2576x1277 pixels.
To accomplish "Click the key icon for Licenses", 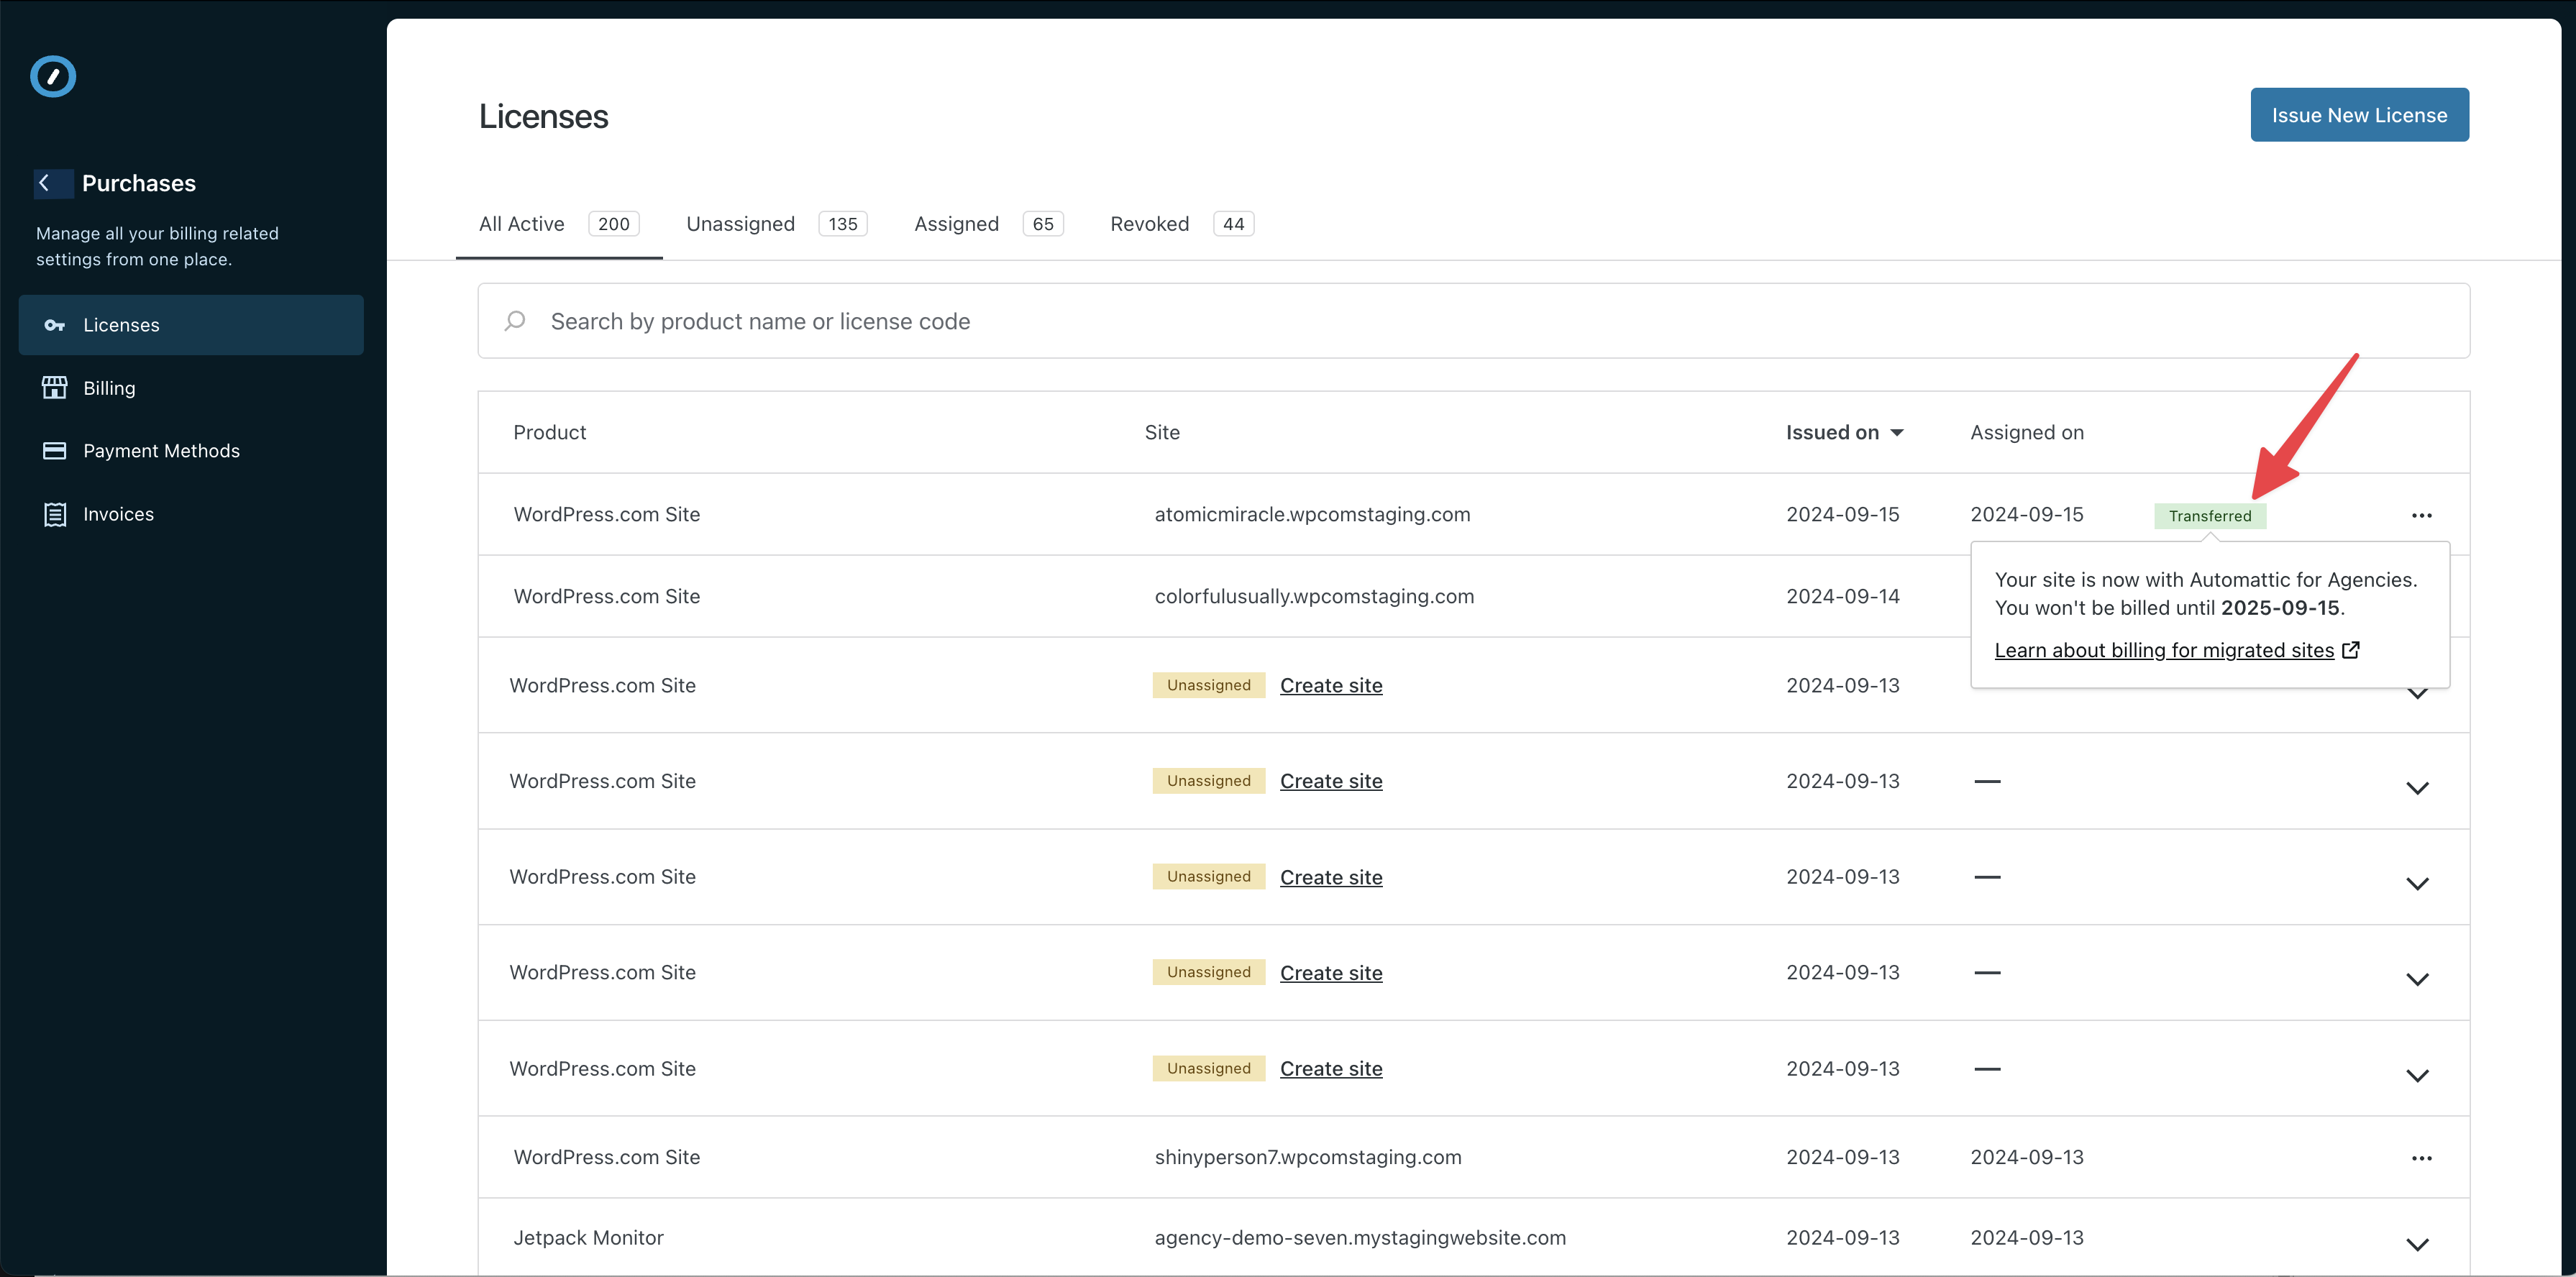I will click(x=55, y=325).
